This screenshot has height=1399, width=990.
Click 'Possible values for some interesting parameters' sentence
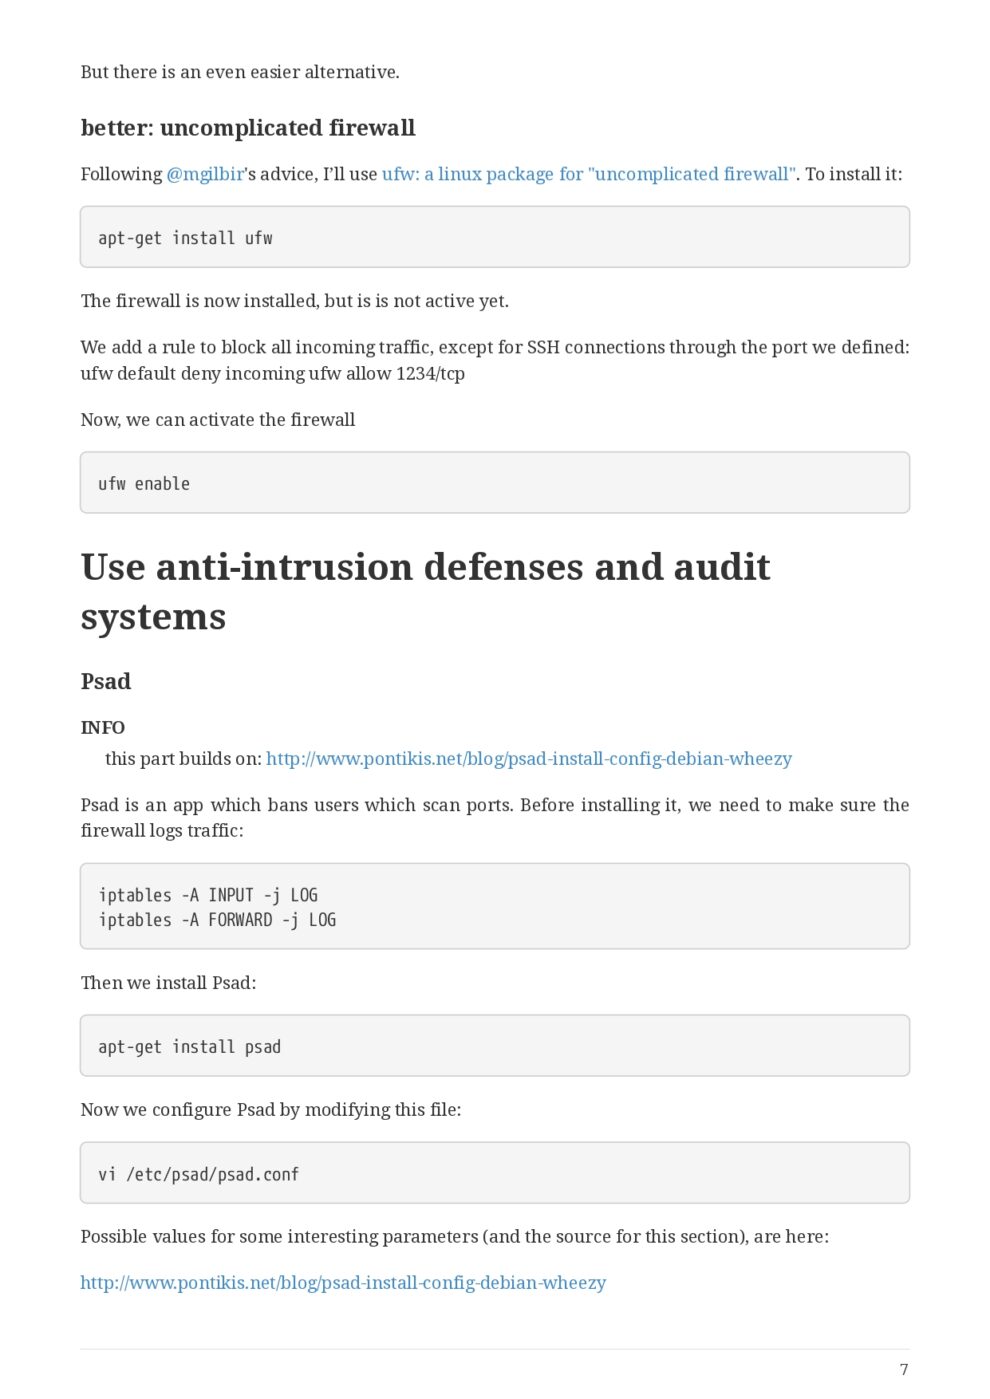(x=455, y=1237)
